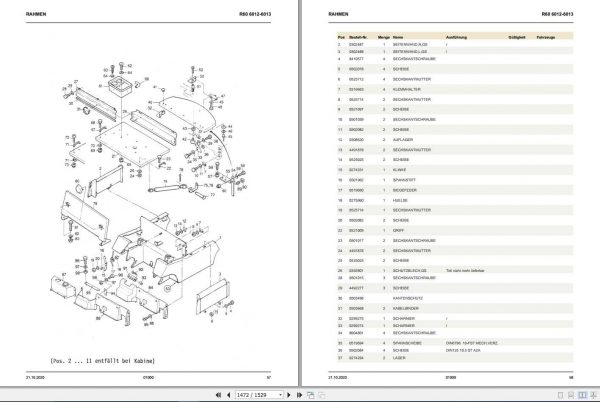
Task: Switch to single page view
Action: [x=561, y=395]
